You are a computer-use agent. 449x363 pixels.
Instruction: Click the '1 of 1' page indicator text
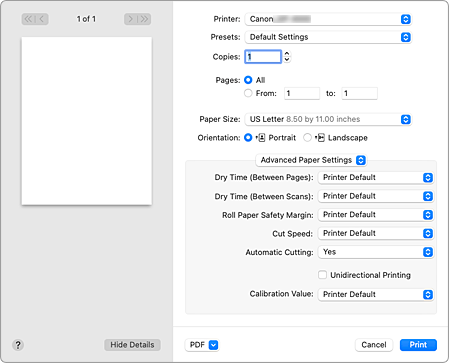click(x=86, y=19)
